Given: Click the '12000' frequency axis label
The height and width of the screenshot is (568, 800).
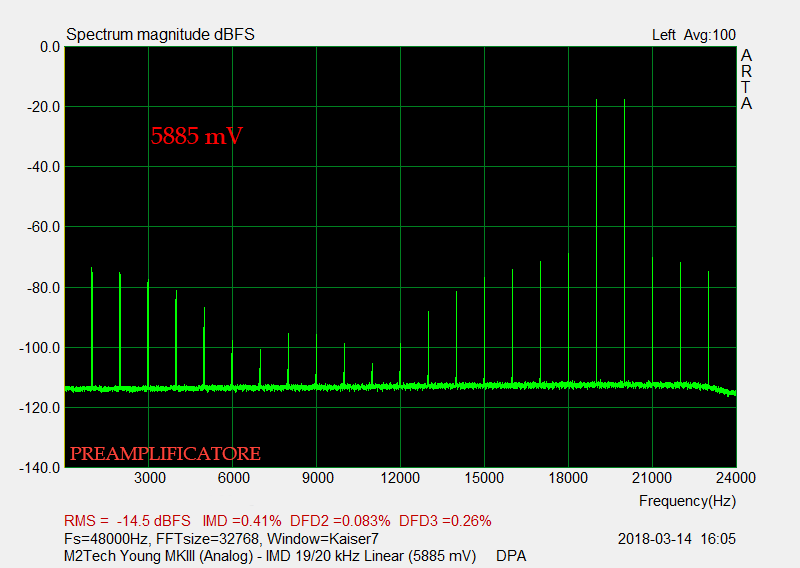Looking at the screenshot, I should coord(400,478).
